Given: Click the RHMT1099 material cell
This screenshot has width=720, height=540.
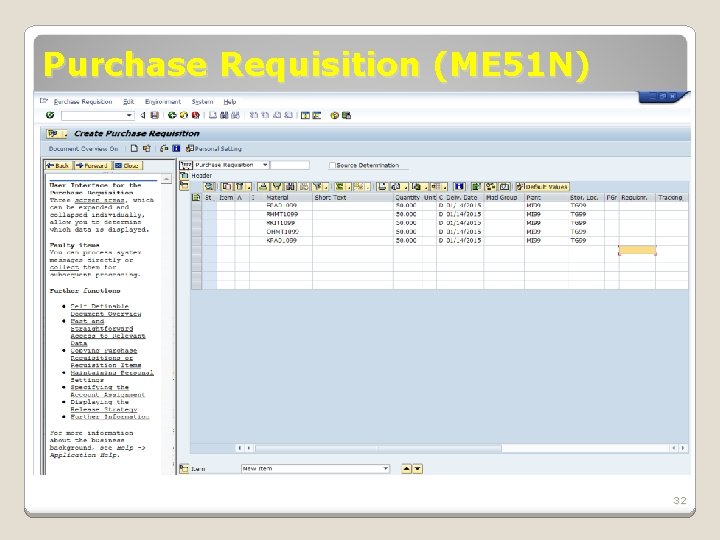Looking at the screenshot, I should pyautogui.click(x=282, y=214).
